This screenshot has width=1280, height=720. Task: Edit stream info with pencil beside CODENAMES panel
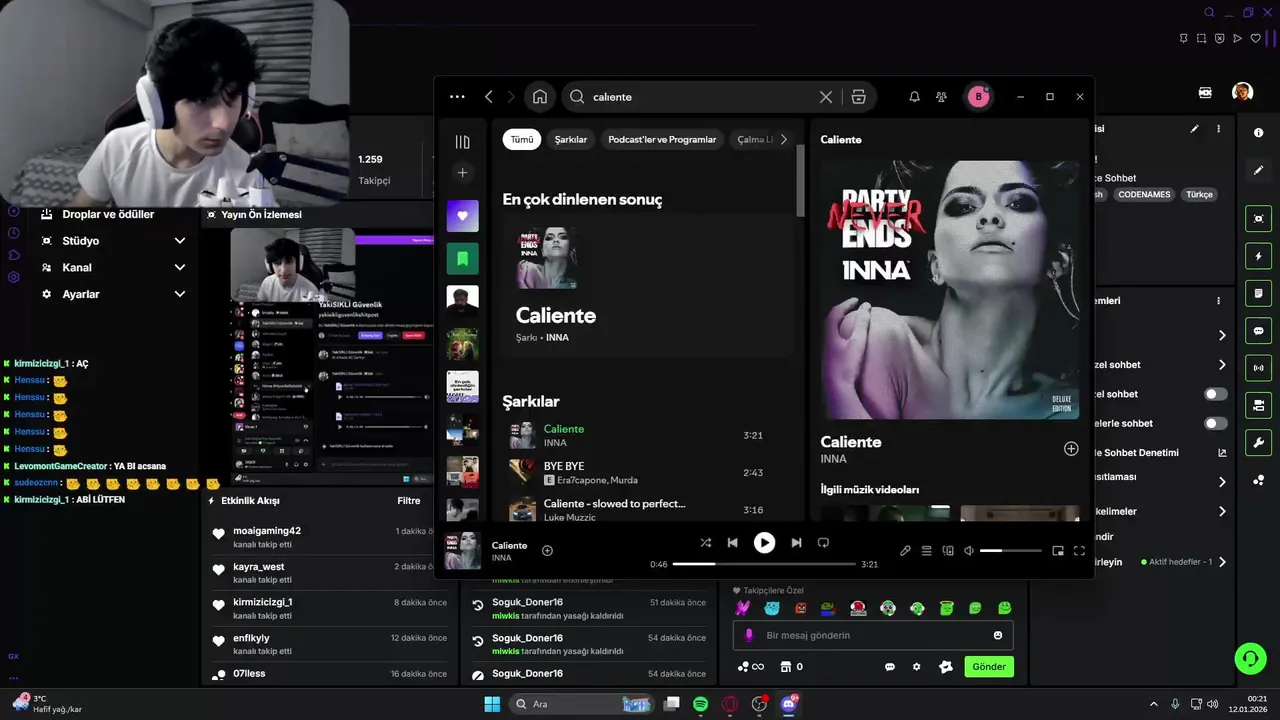tap(1194, 129)
